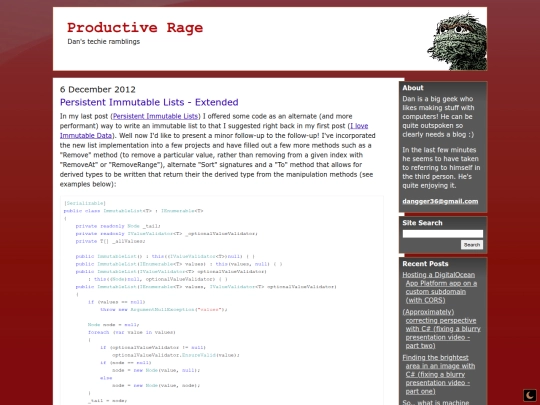Image resolution: width=540 pixels, height=405 pixels.
Task: Click the '_tail = node;' code line
Action: click(108, 400)
